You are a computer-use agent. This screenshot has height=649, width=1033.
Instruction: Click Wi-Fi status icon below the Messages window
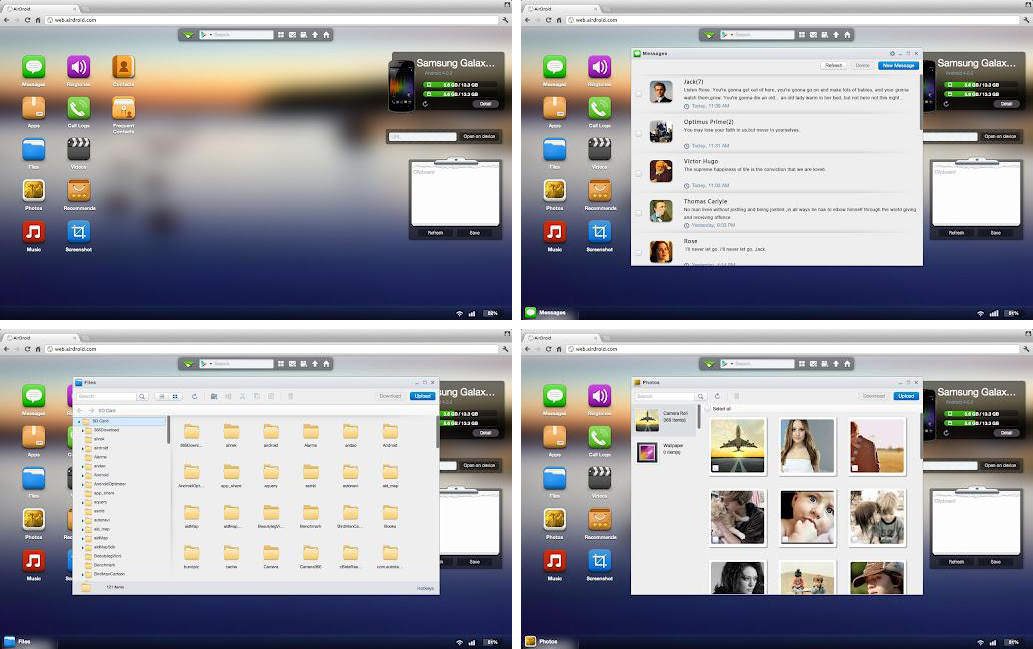[980, 313]
